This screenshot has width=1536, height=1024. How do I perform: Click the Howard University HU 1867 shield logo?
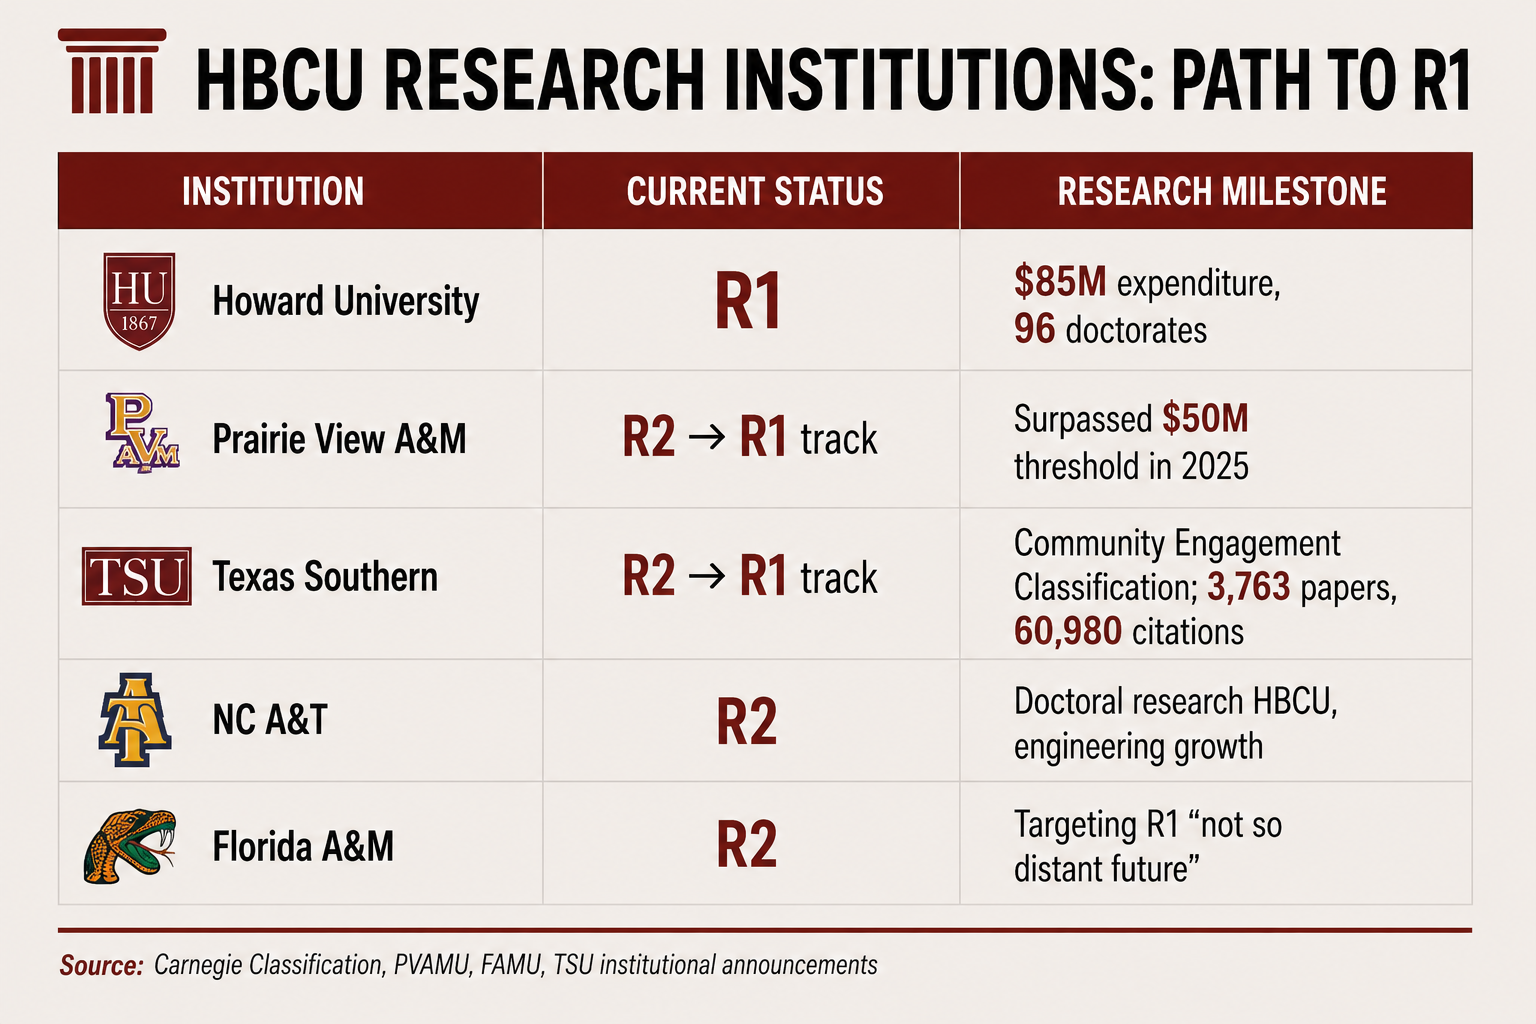pos(139,301)
